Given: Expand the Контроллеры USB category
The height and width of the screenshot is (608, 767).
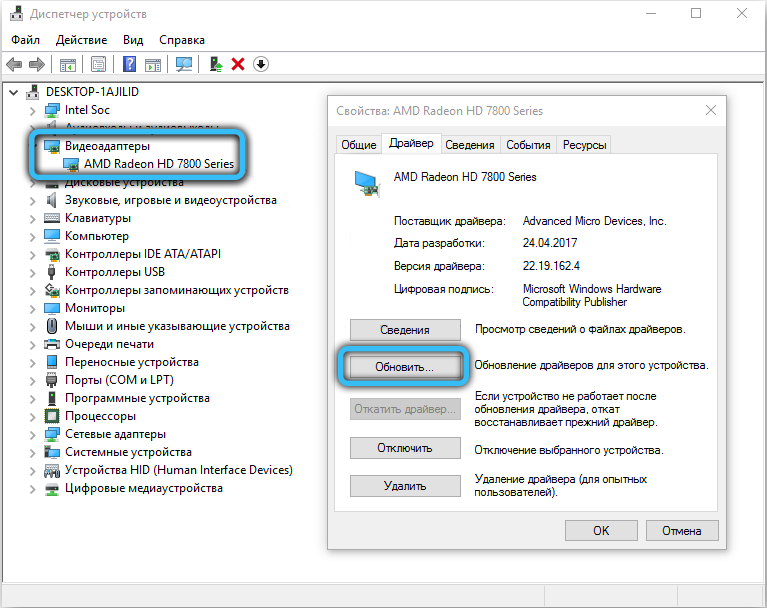Looking at the screenshot, I should pos(32,272).
